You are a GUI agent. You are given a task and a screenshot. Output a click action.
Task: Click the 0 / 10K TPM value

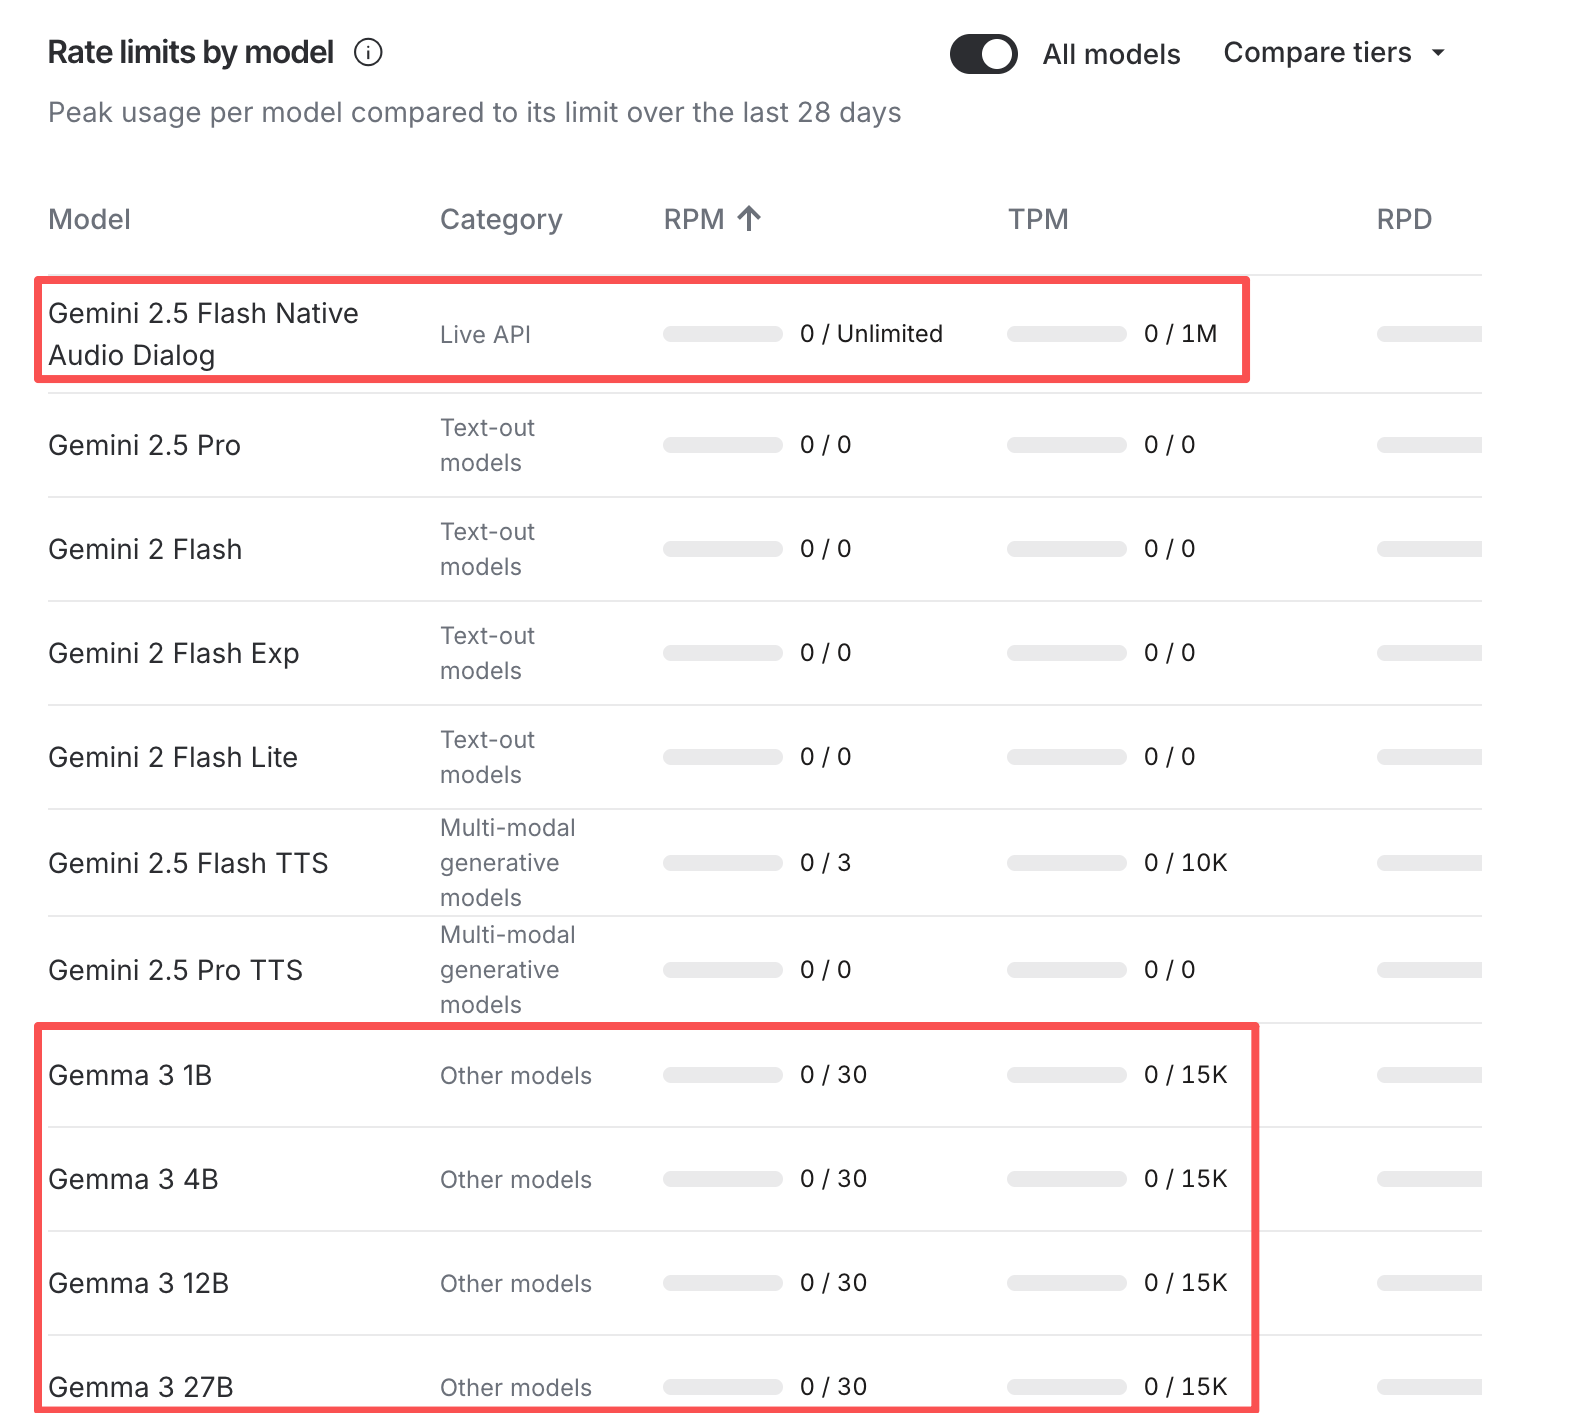[x=1186, y=863]
